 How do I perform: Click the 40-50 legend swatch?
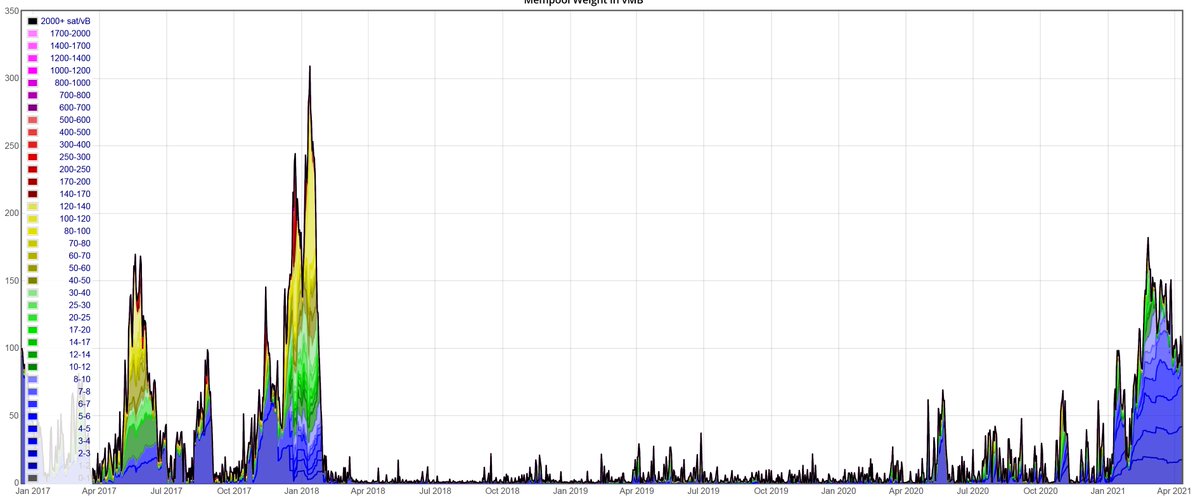tap(33, 280)
